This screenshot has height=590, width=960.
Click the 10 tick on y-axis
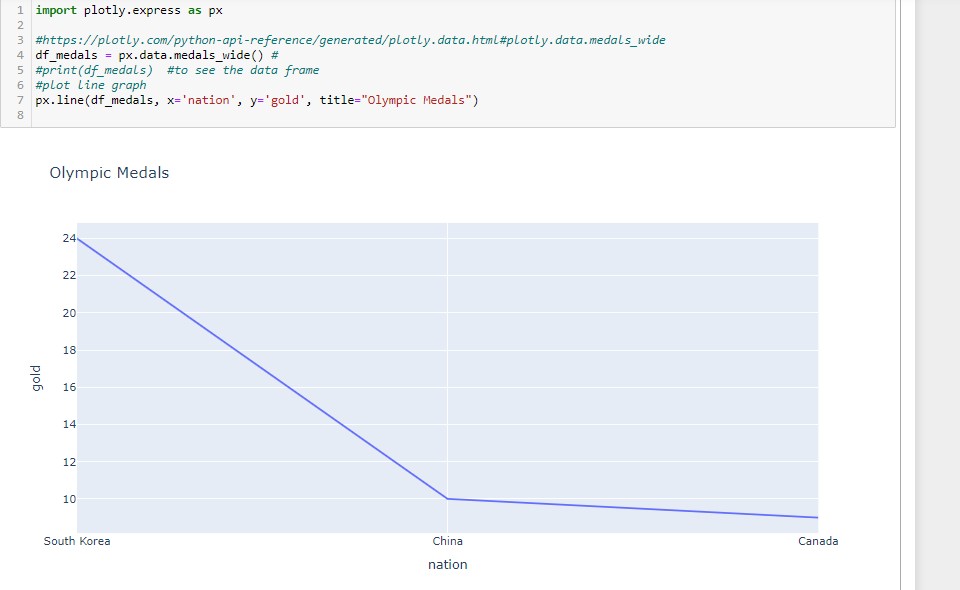68,499
